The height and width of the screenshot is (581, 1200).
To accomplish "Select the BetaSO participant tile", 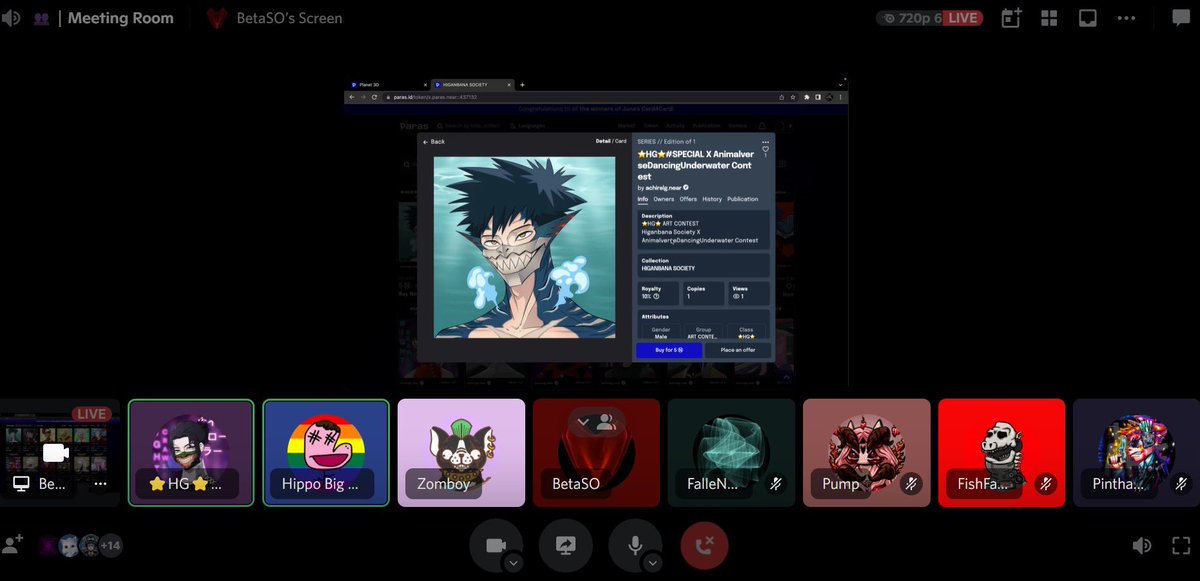I will point(596,453).
